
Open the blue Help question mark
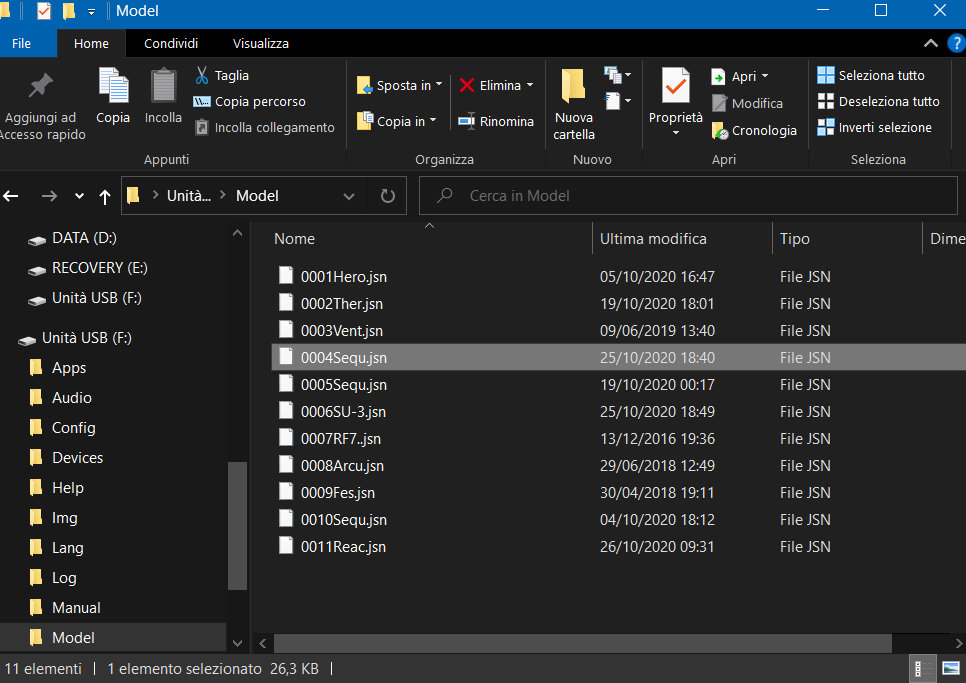(x=957, y=43)
